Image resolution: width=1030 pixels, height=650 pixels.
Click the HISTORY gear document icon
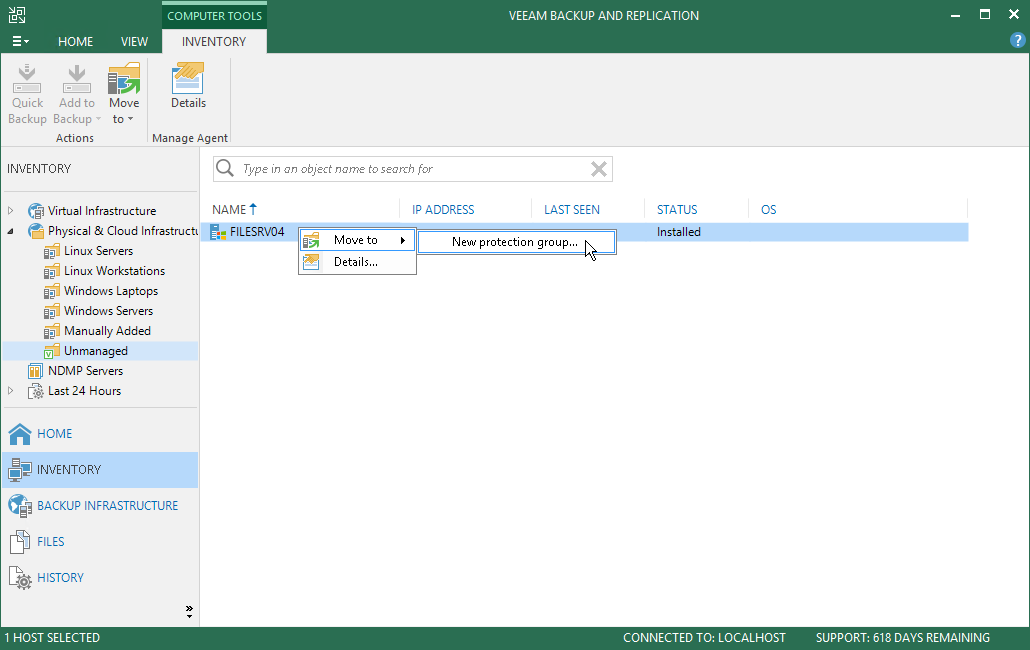(20, 578)
